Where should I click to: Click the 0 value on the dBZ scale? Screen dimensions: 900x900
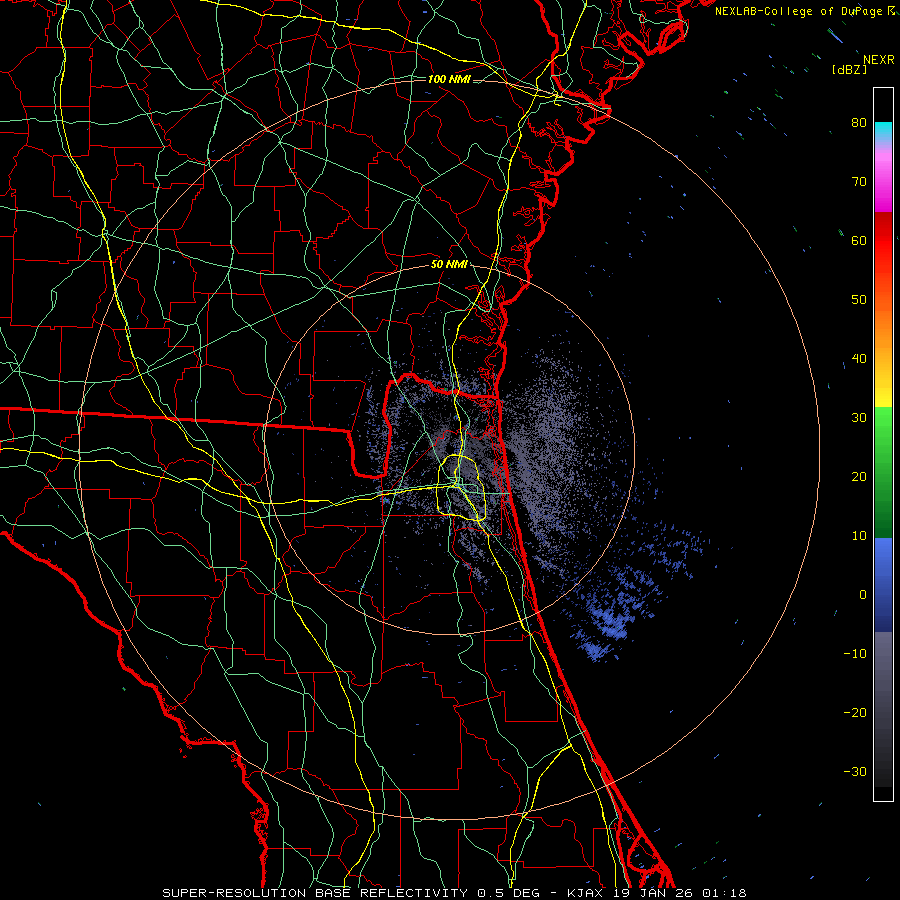(x=863, y=595)
